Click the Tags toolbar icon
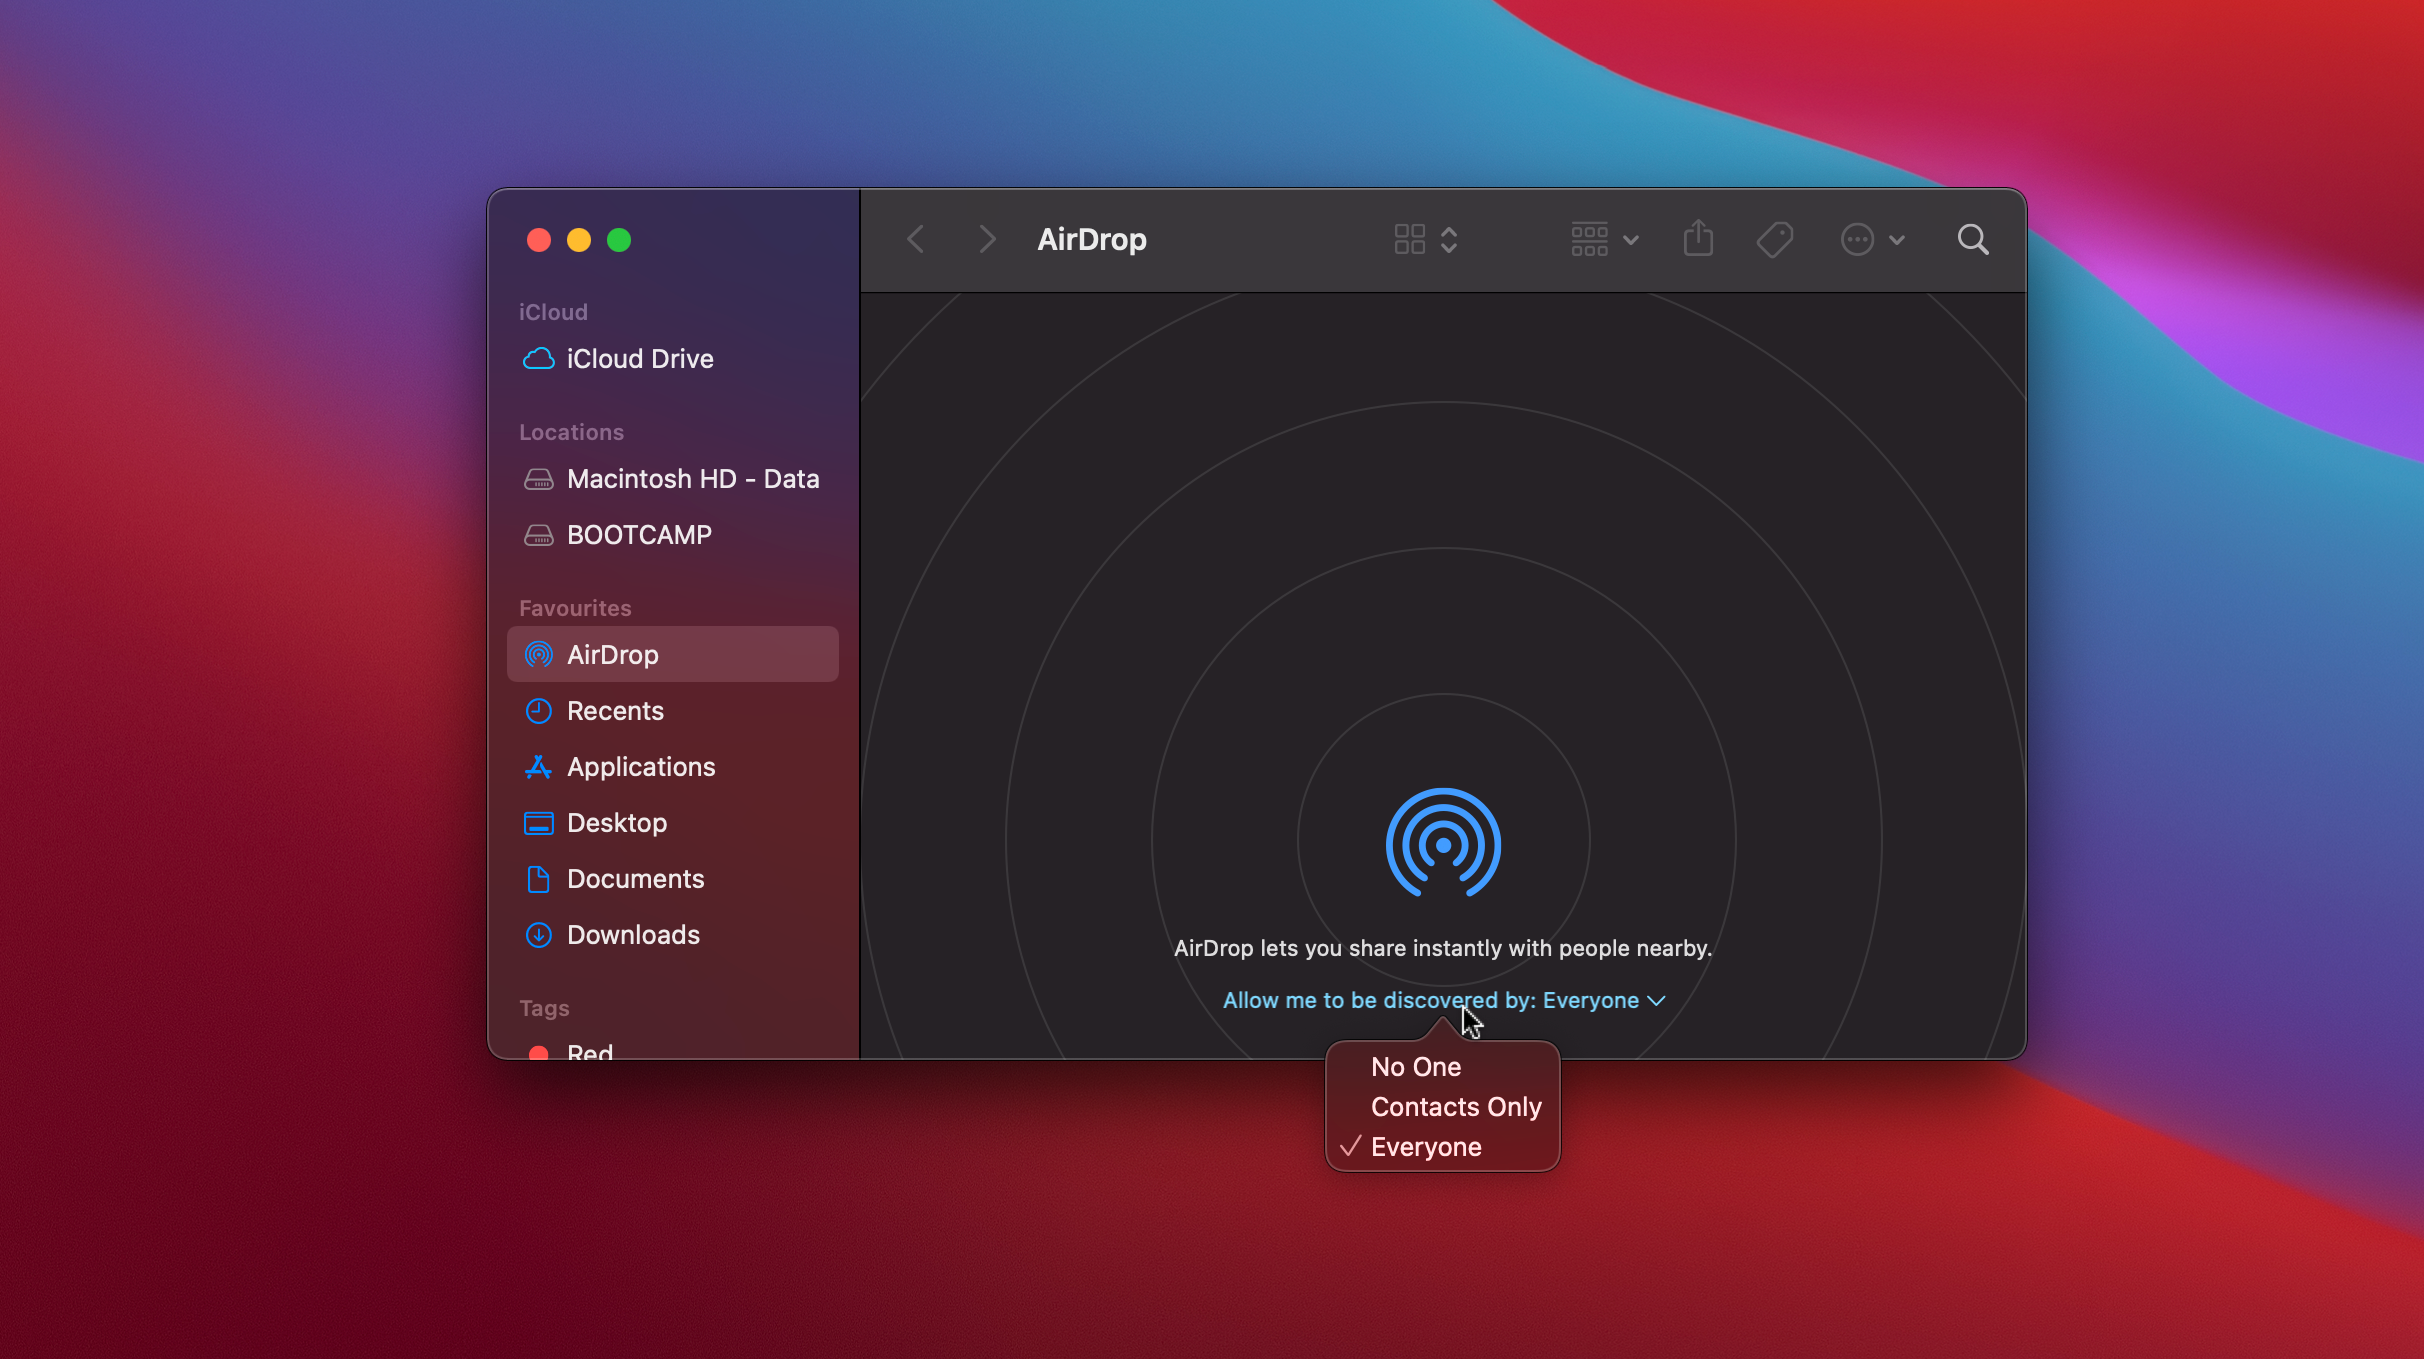The height and width of the screenshot is (1359, 2424). coord(1775,240)
